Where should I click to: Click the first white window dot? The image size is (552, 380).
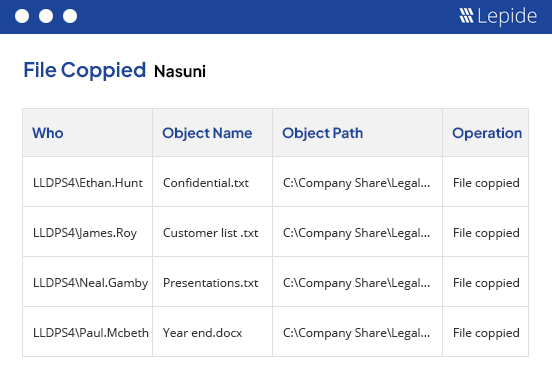(x=22, y=16)
